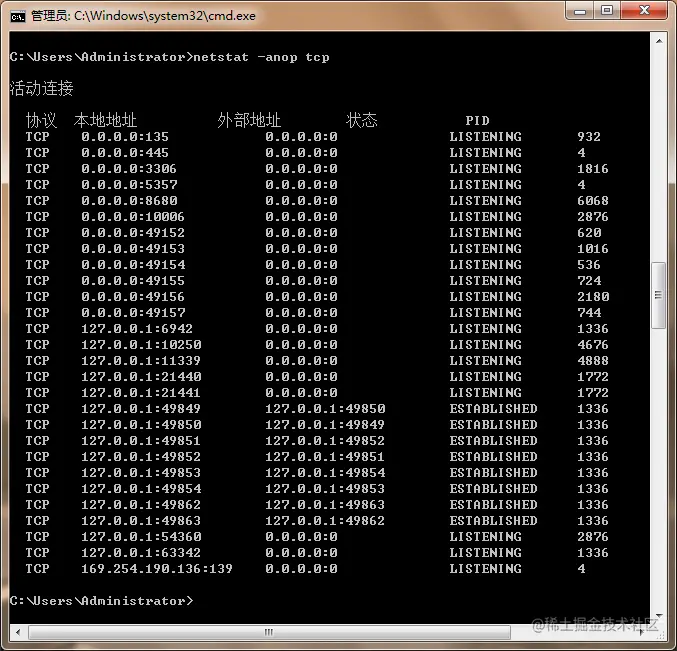Click foreign address 127.0.0.1:49852

pos(325,441)
